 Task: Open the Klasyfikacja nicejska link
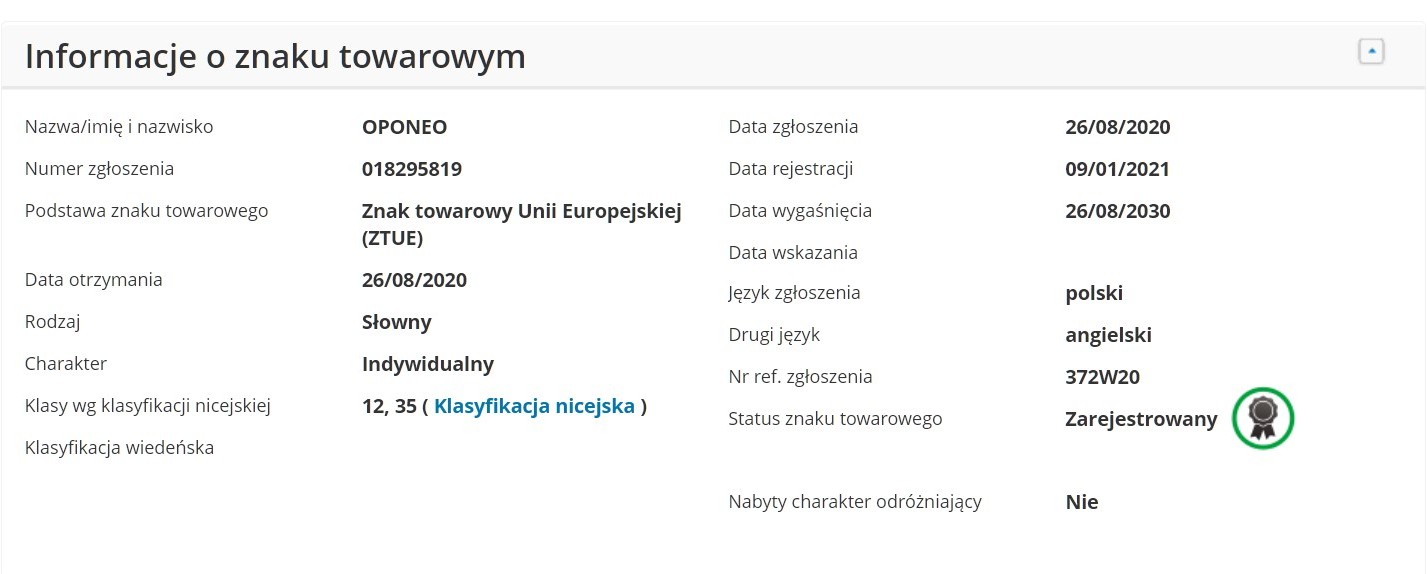pos(534,406)
